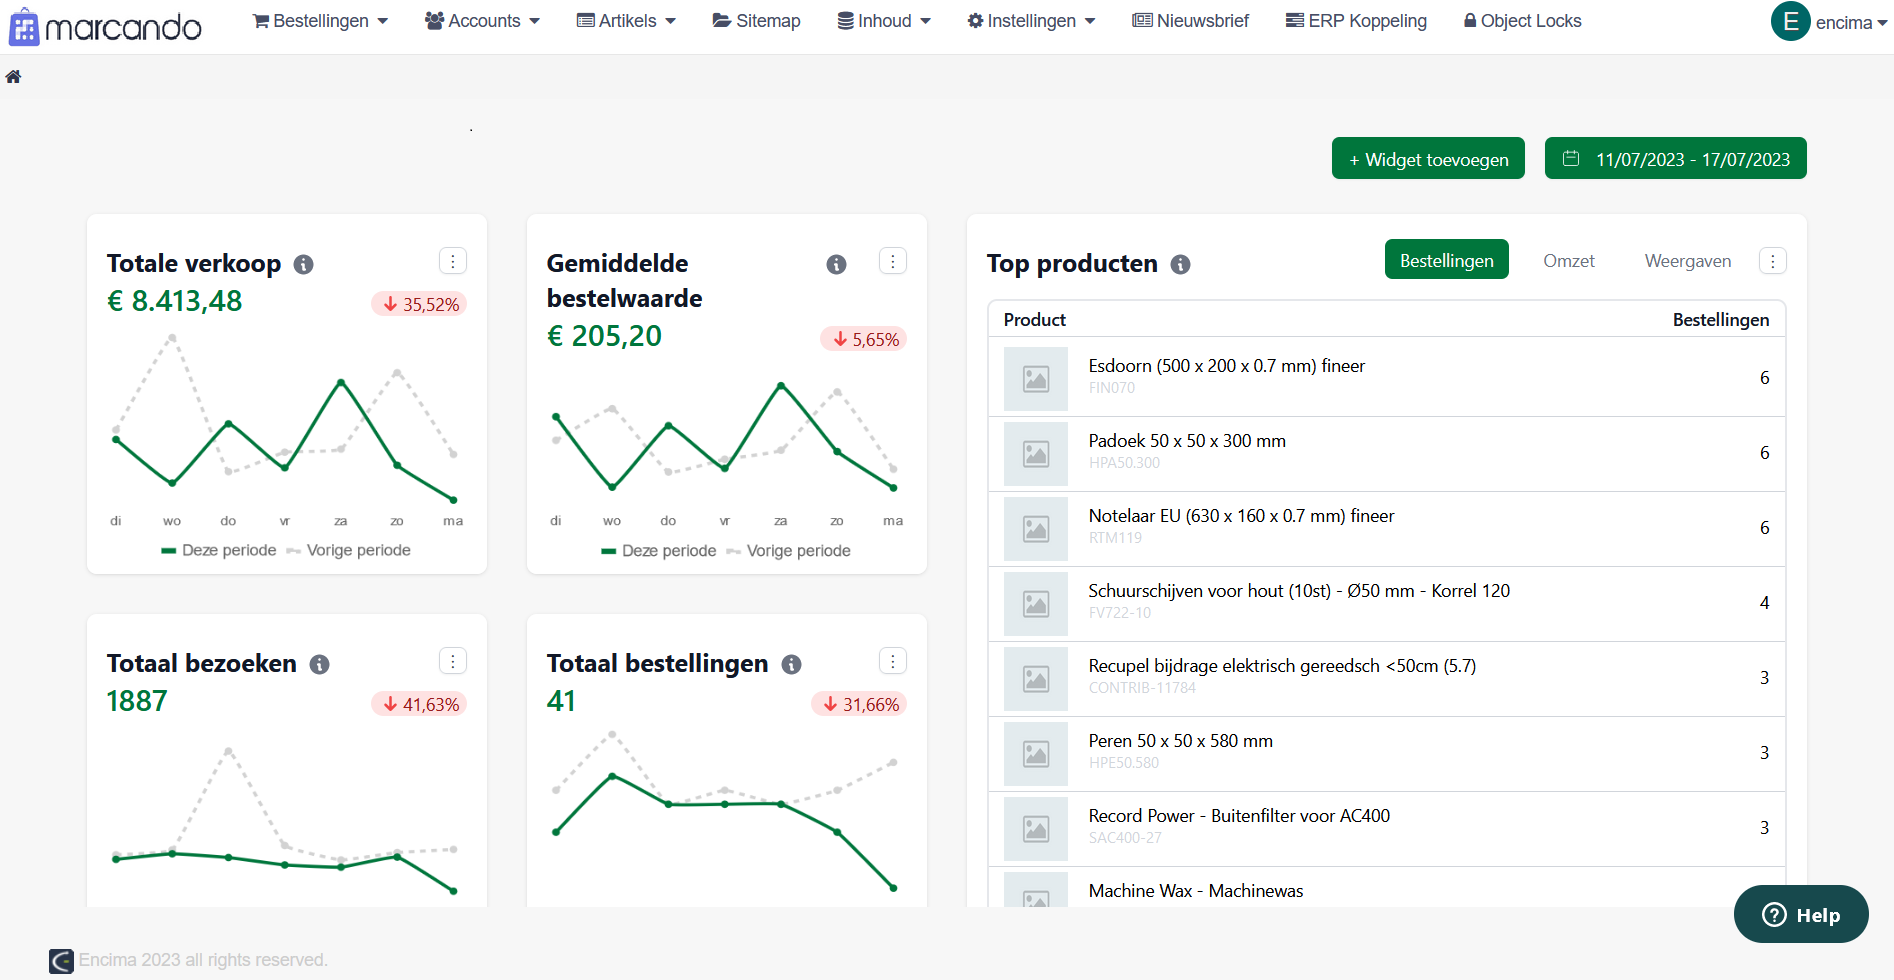Show info icon for Top producten
1894x980 pixels.
coord(1180,264)
